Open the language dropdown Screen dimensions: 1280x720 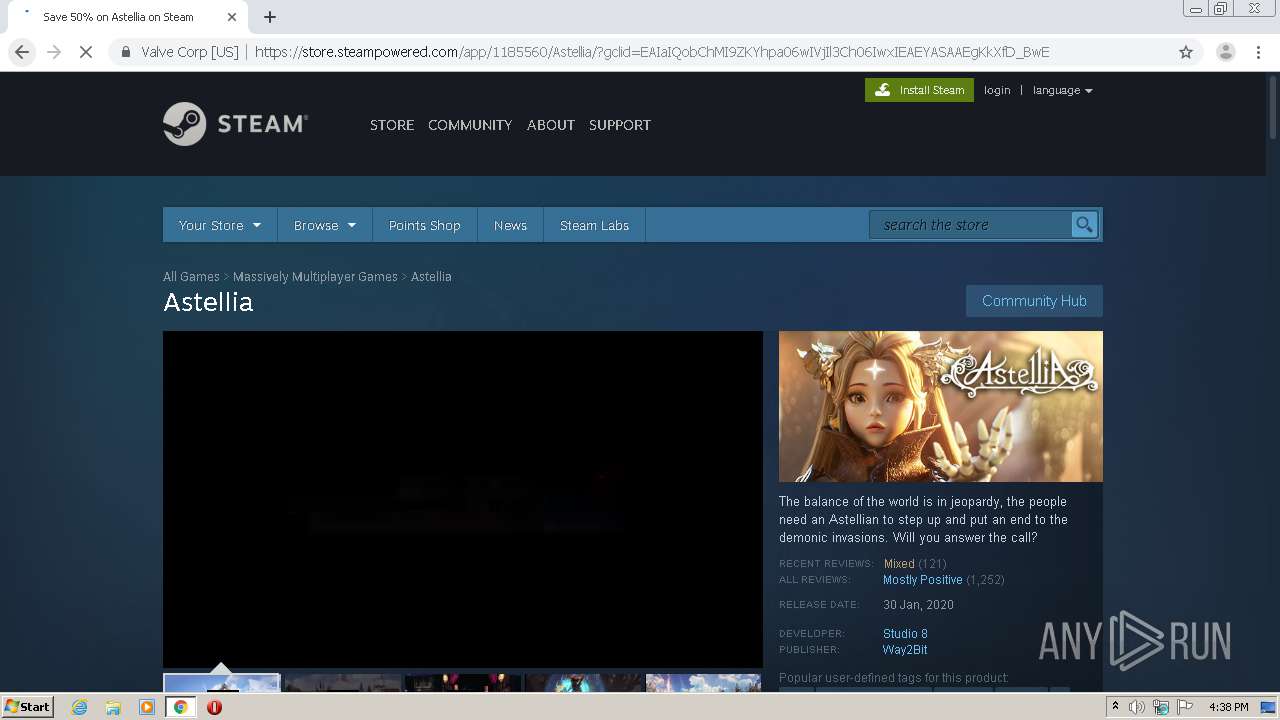[1062, 90]
